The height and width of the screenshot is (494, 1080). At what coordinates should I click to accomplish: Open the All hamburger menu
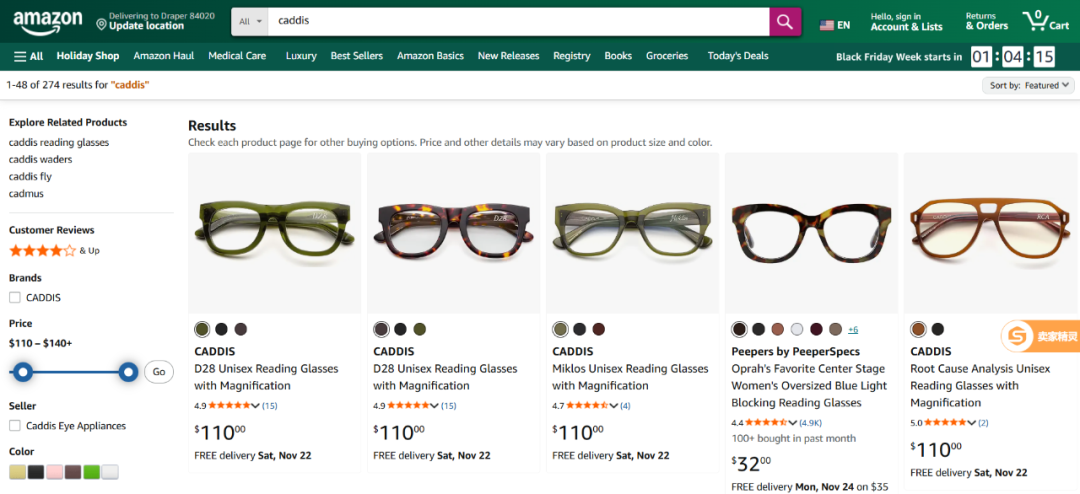point(28,56)
